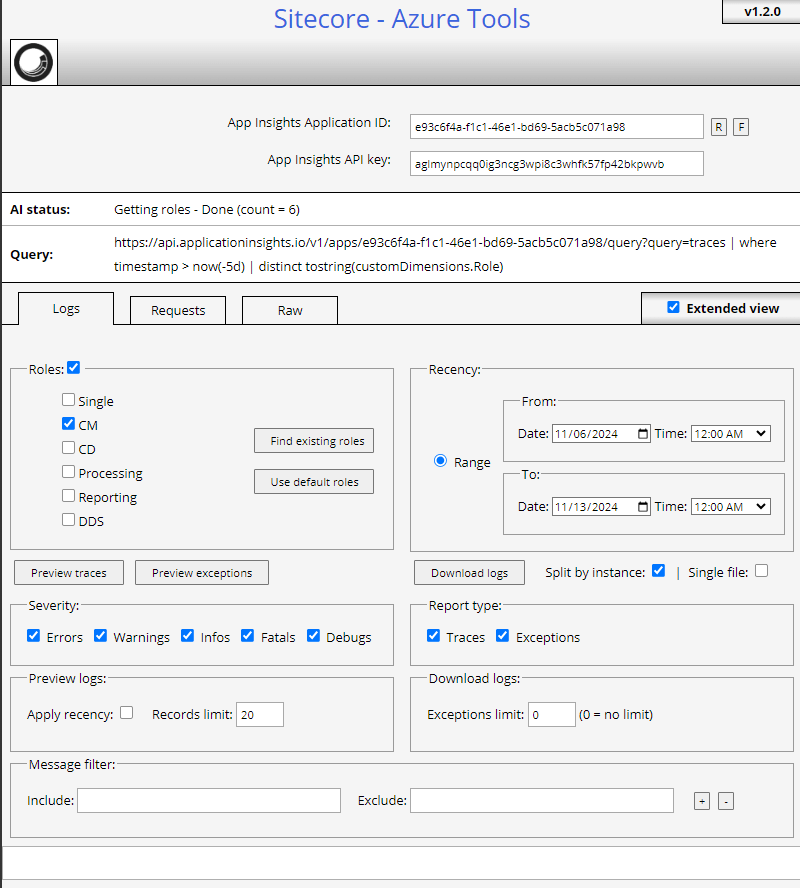Screen dimensions: 800x888
Task: Enable the Processing role checkbox
Action: click(68, 472)
